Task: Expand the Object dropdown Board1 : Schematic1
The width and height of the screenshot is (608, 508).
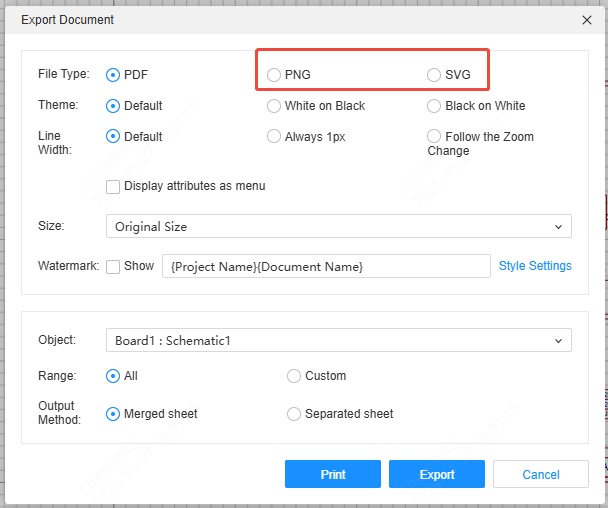Action: (338, 341)
